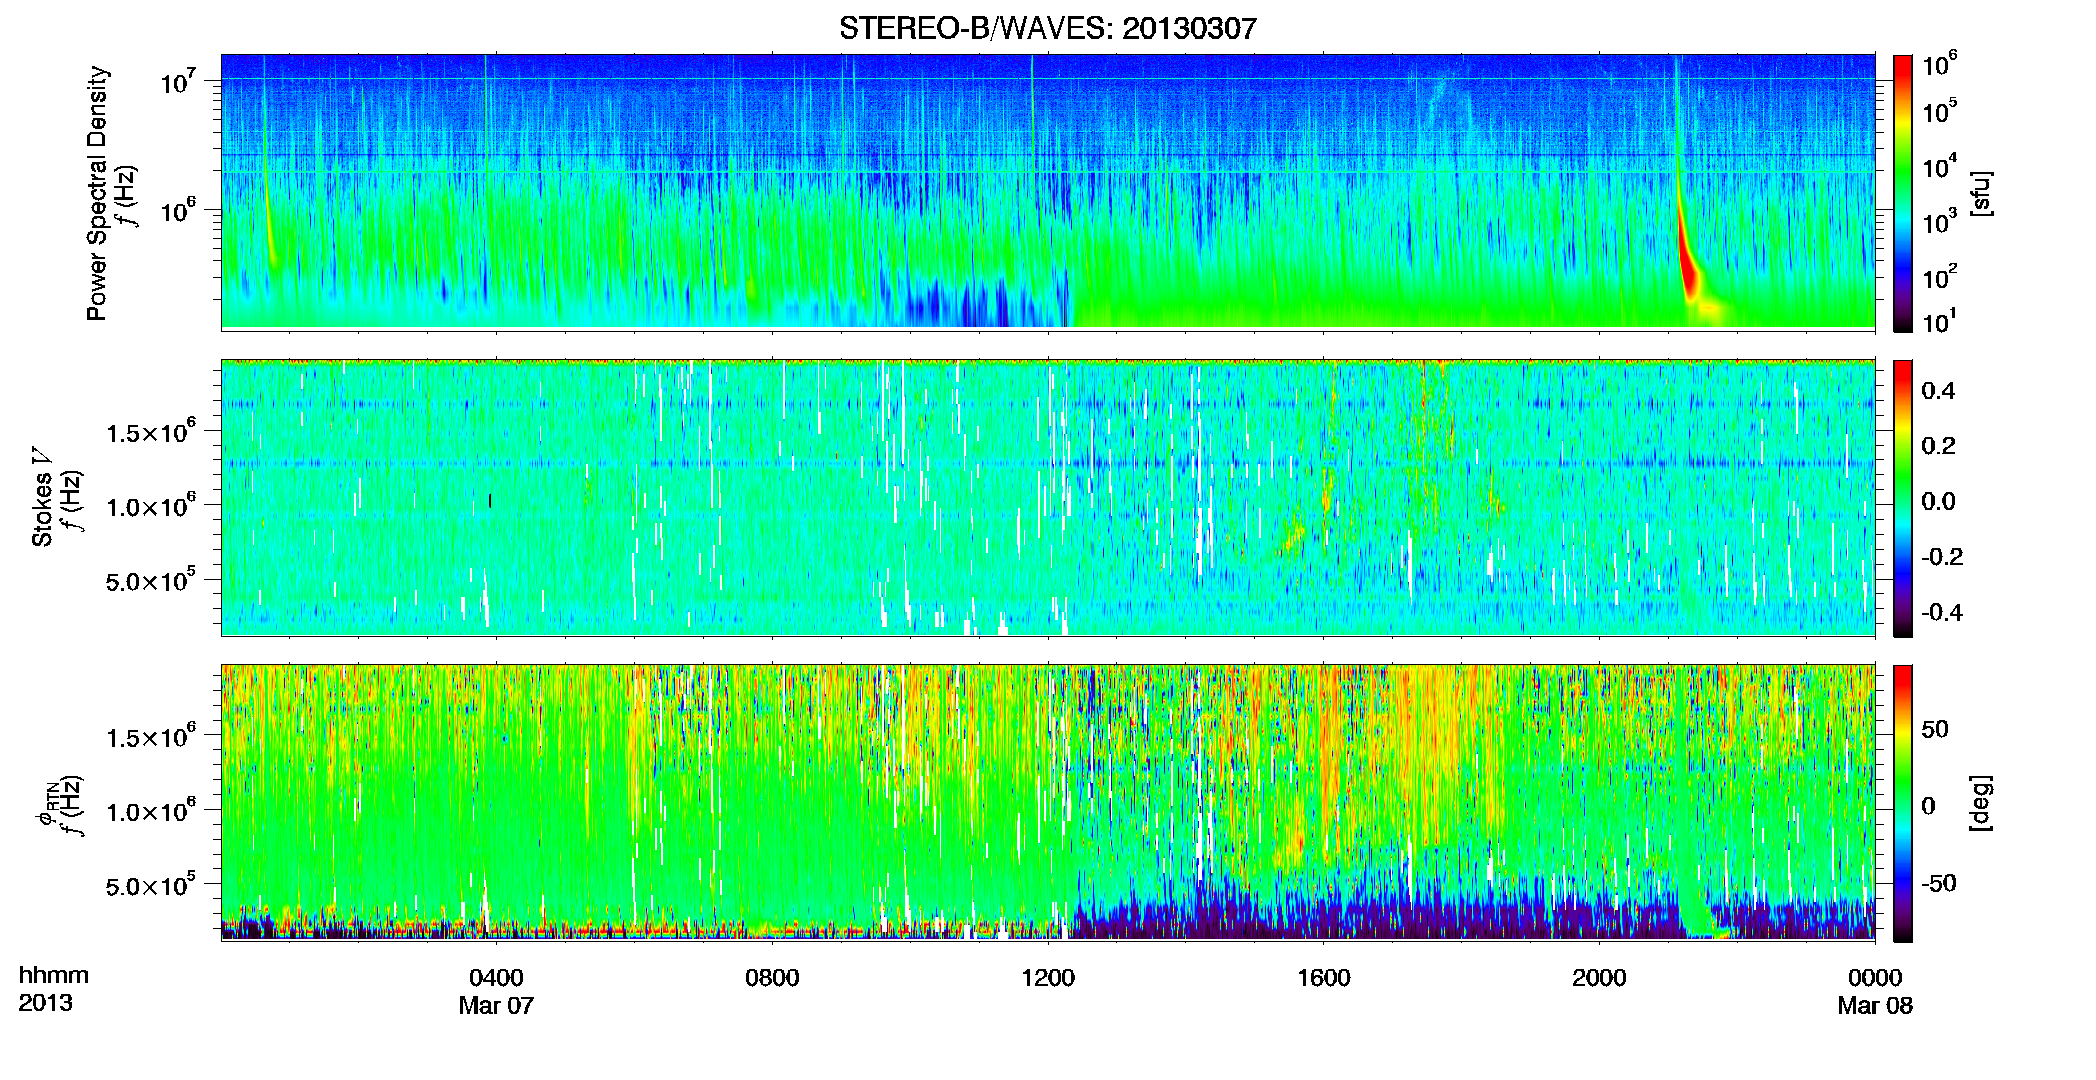Click the -0.4 label on Stokes V colorbar
The height and width of the screenshot is (1080, 2096).
1942,612
